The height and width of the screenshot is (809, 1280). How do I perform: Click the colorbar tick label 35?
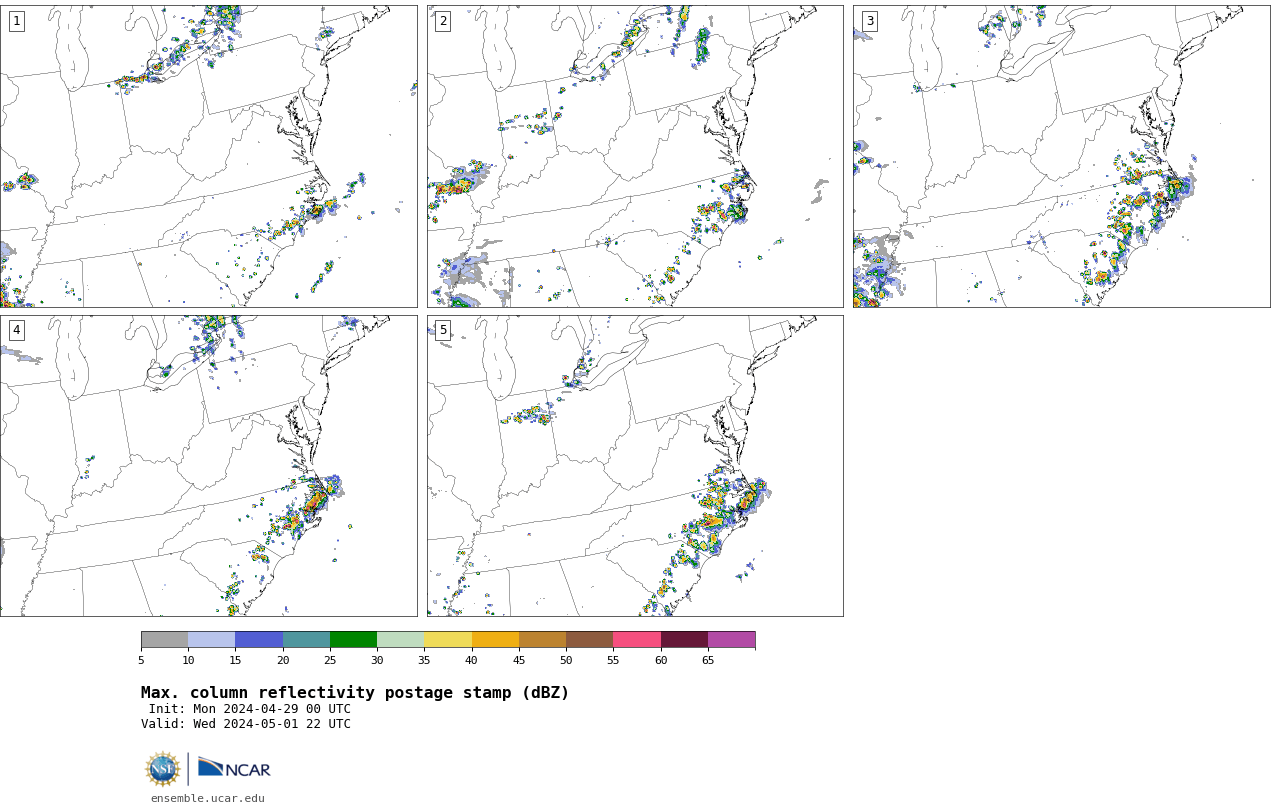point(424,660)
